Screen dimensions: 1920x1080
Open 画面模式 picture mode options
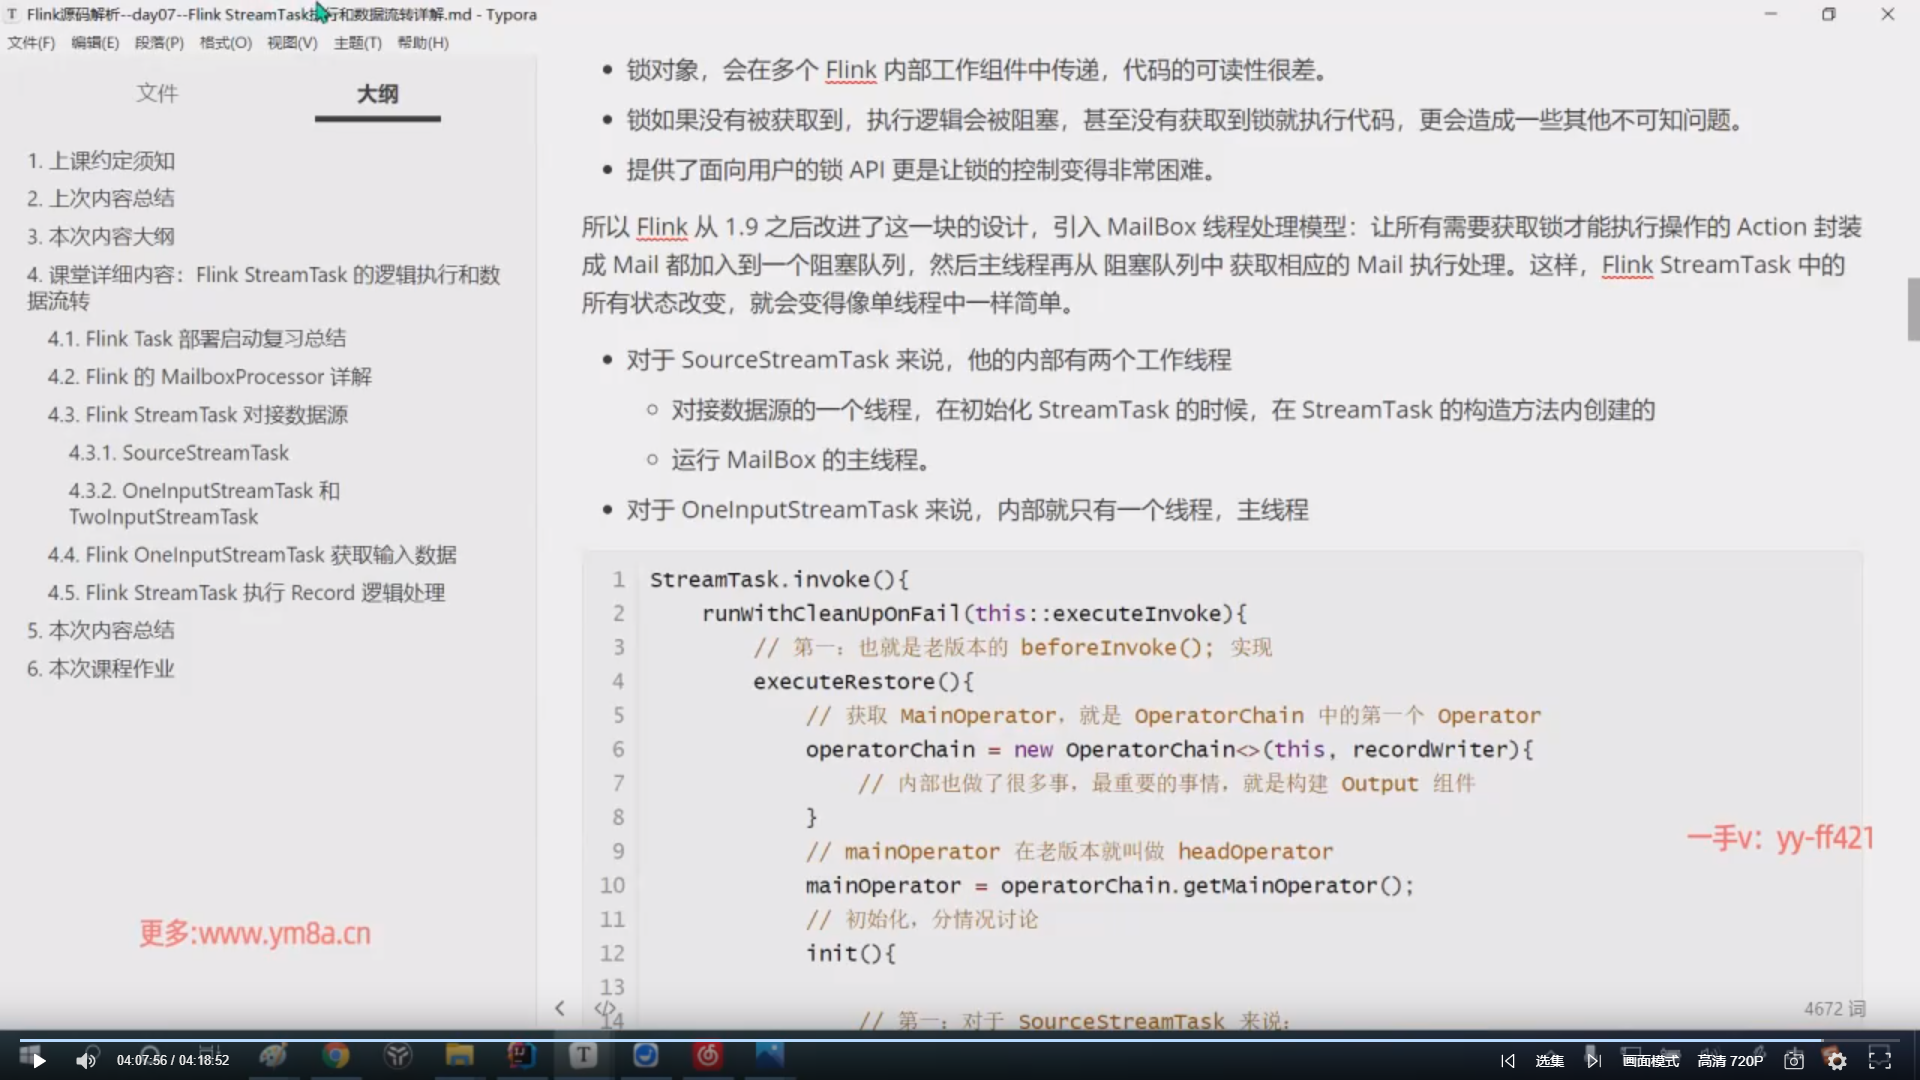pyautogui.click(x=1651, y=1061)
